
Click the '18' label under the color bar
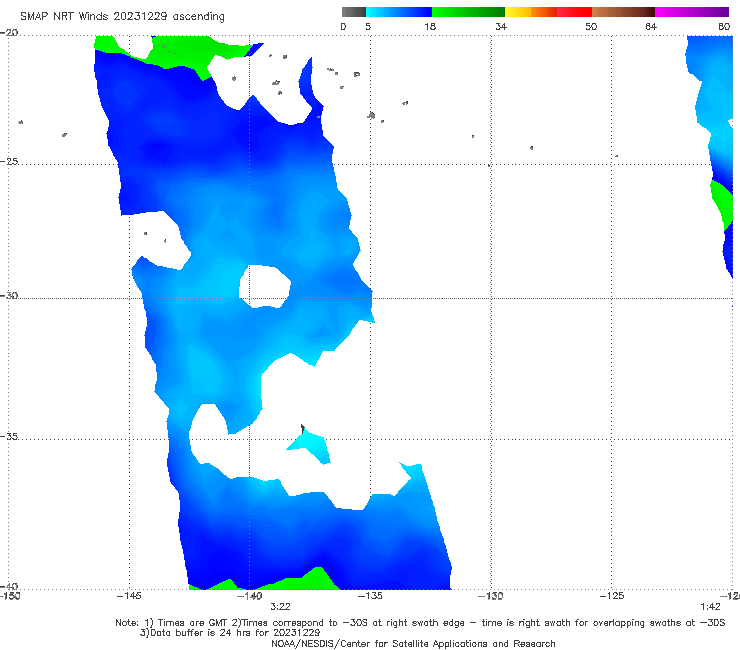click(430, 26)
